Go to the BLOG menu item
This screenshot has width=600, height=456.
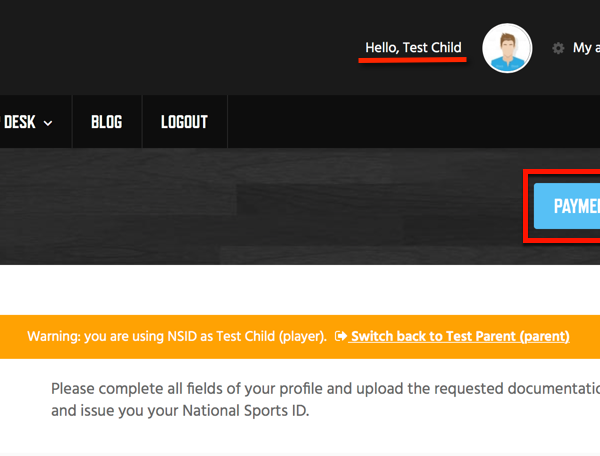107,122
